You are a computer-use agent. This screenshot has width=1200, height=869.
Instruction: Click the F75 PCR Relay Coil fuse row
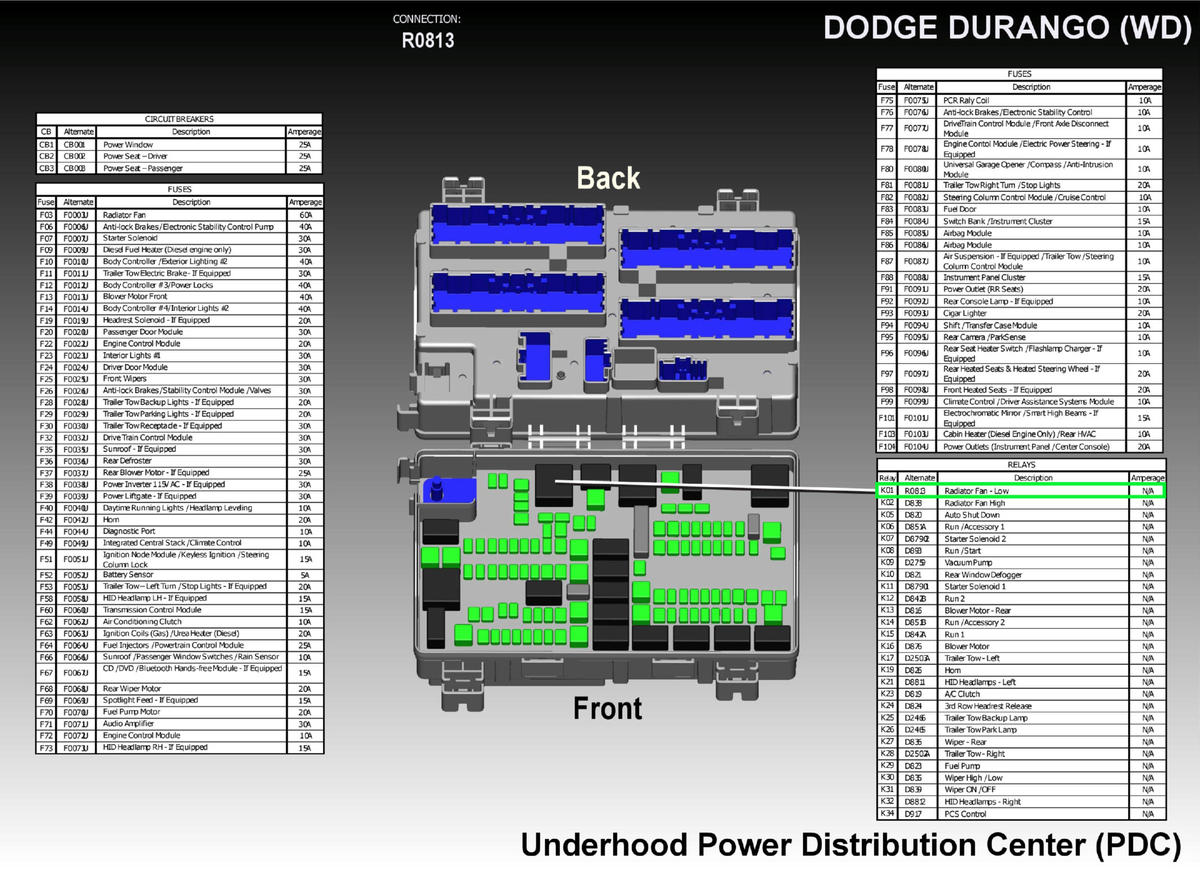pyautogui.click(x=1019, y=101)
